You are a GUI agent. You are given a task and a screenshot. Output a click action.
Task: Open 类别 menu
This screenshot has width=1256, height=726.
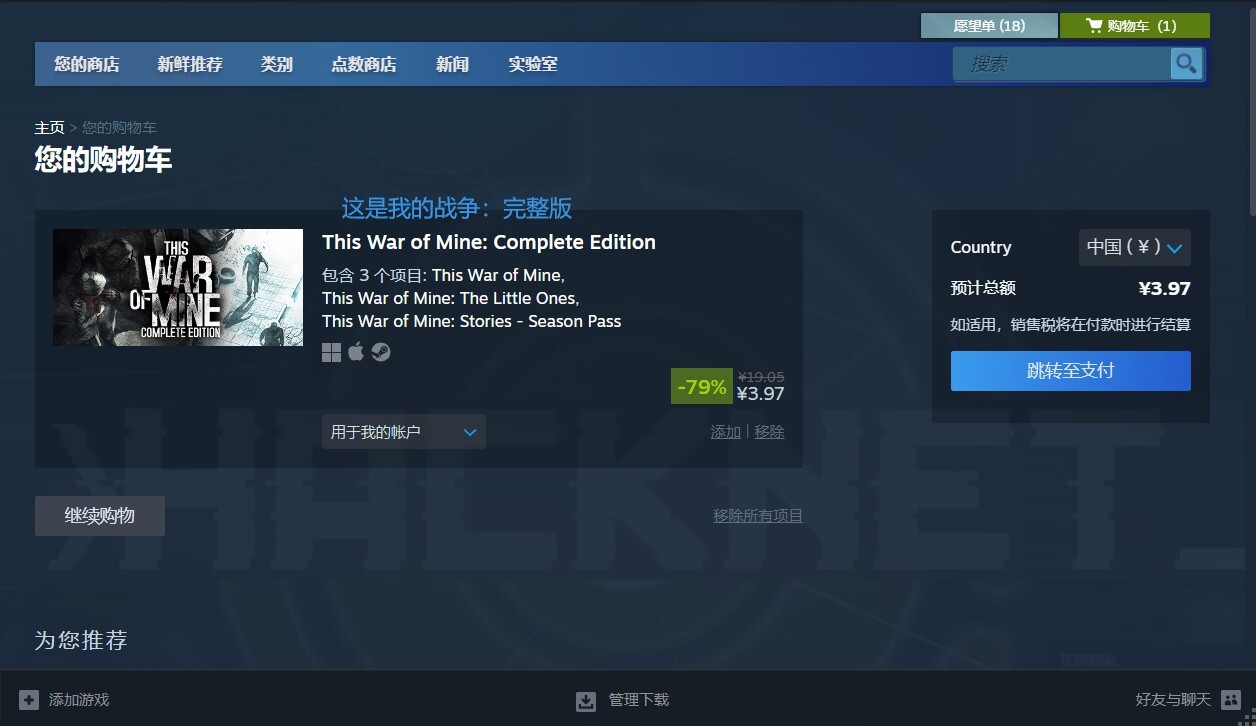[x=277, y=64]
